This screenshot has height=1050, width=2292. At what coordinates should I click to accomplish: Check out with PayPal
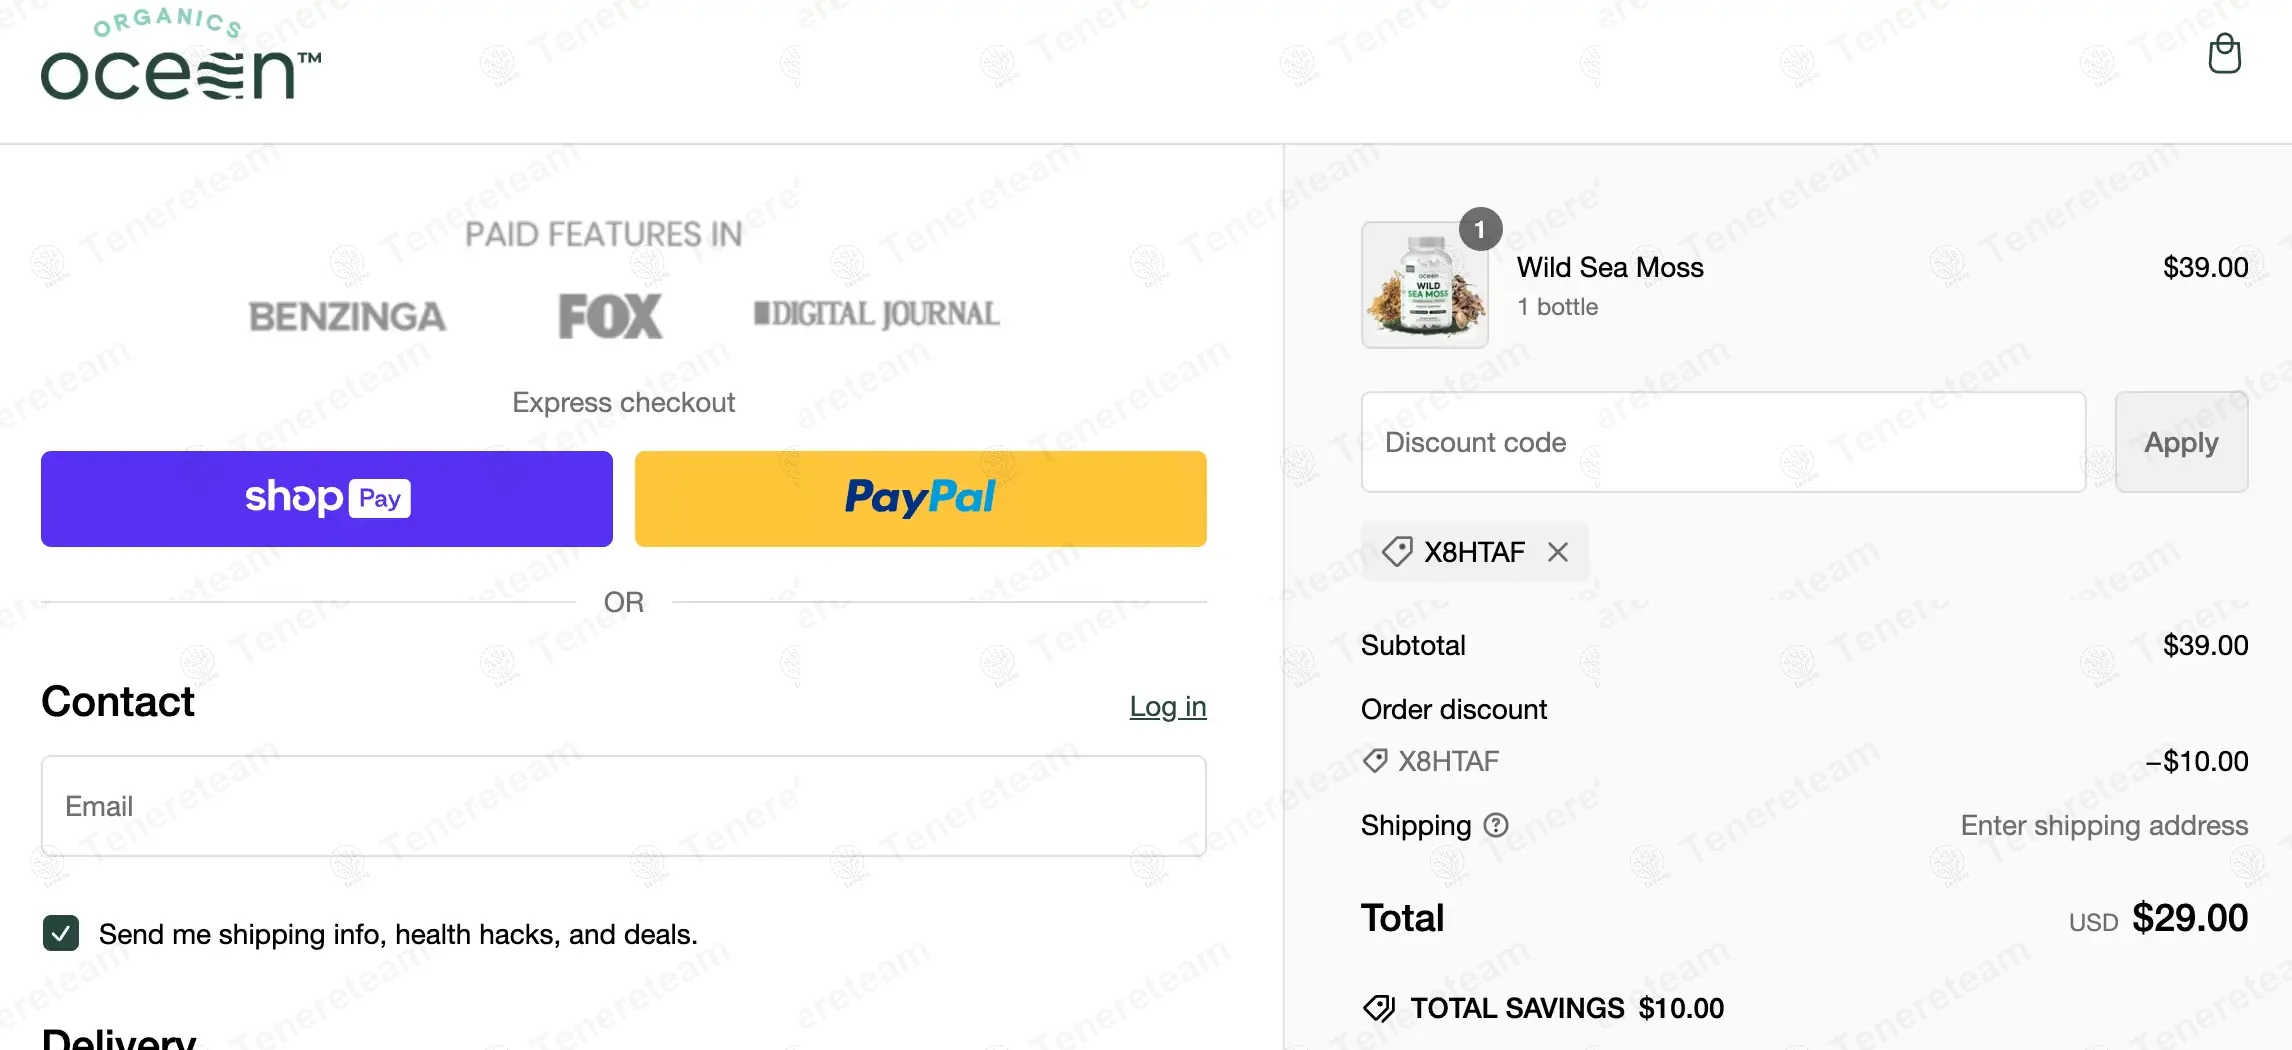click(x=920, y=498)
